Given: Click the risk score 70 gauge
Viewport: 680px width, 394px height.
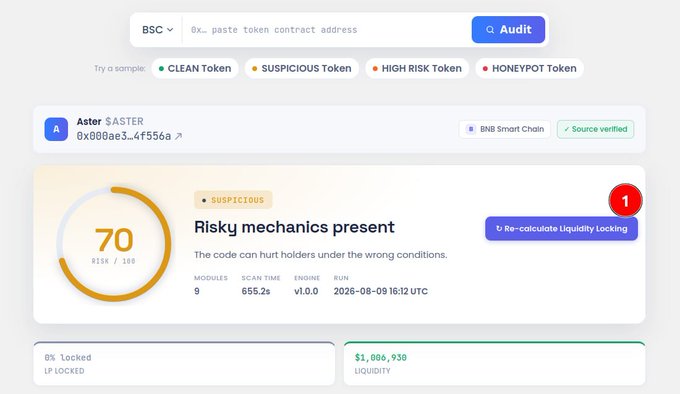Looking at the screenshot, I should click(114, 244).
